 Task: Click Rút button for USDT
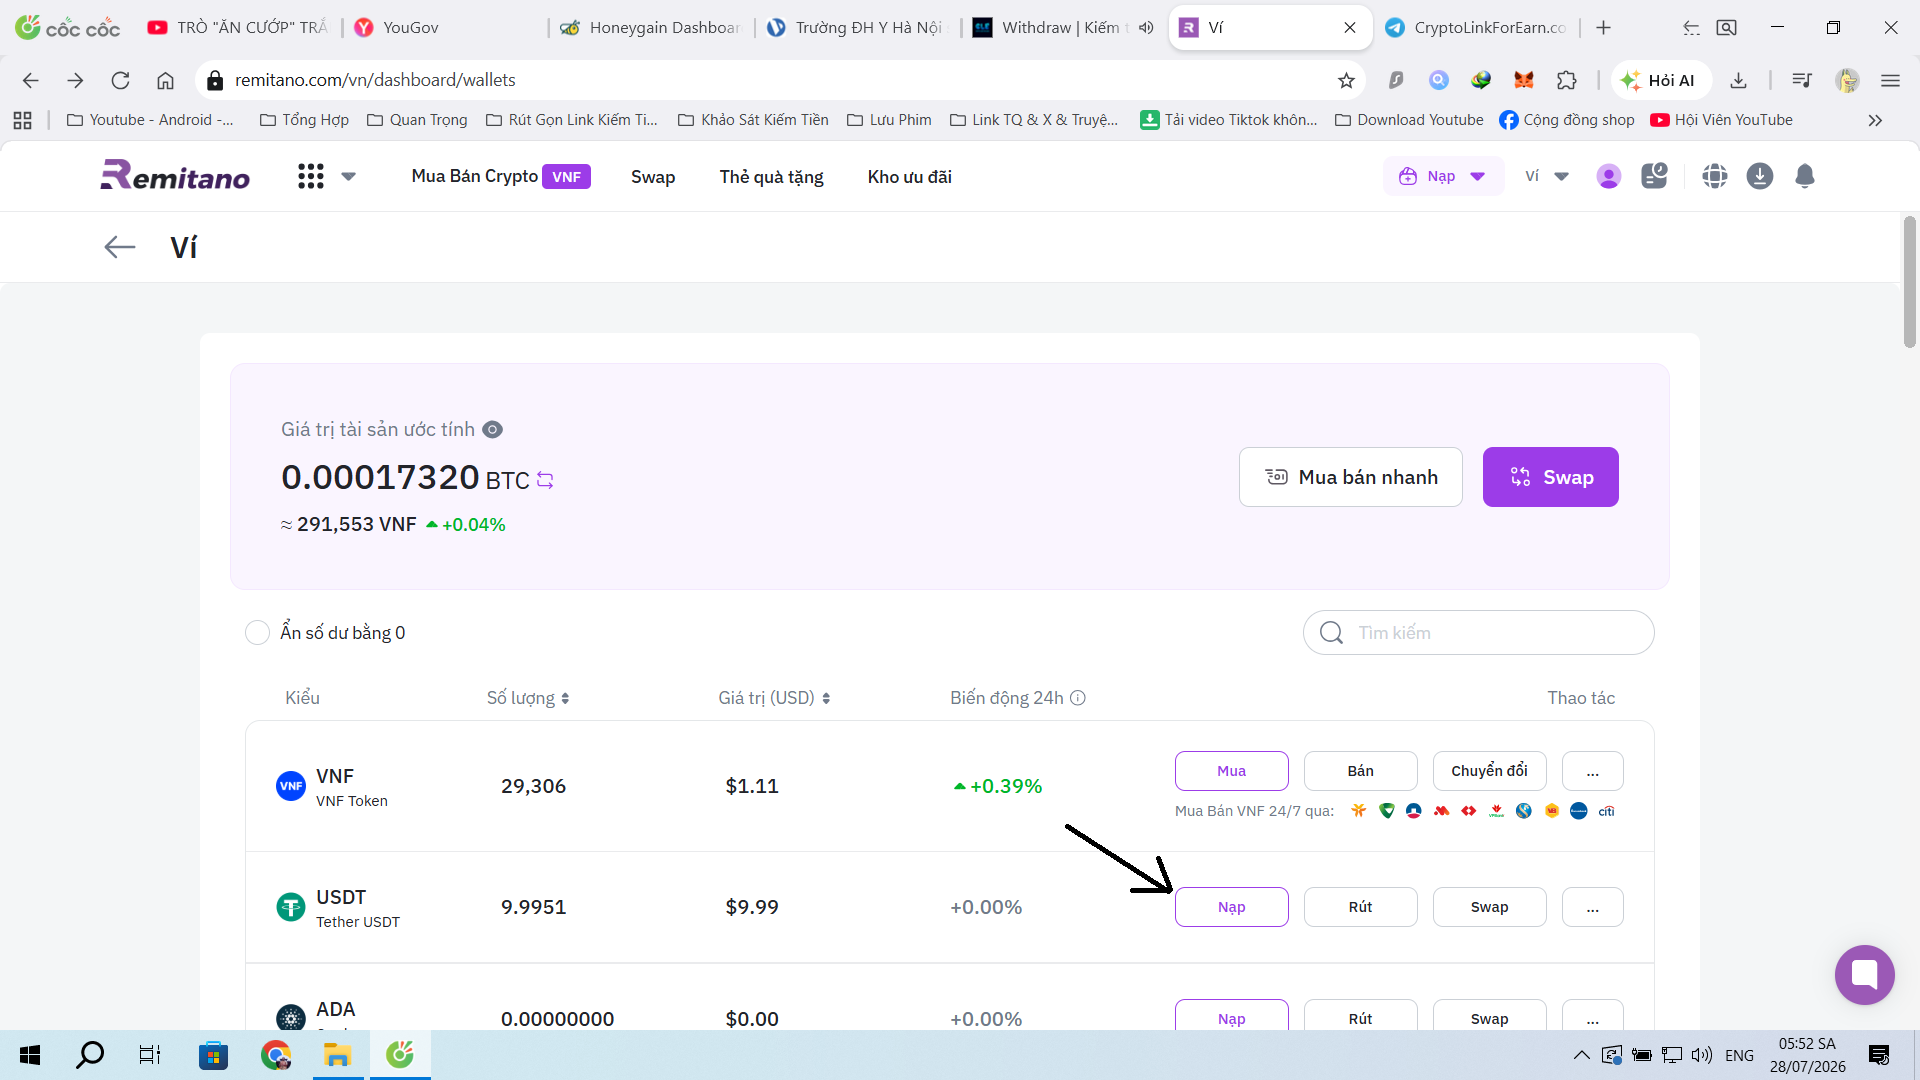tap(1361, 907)
